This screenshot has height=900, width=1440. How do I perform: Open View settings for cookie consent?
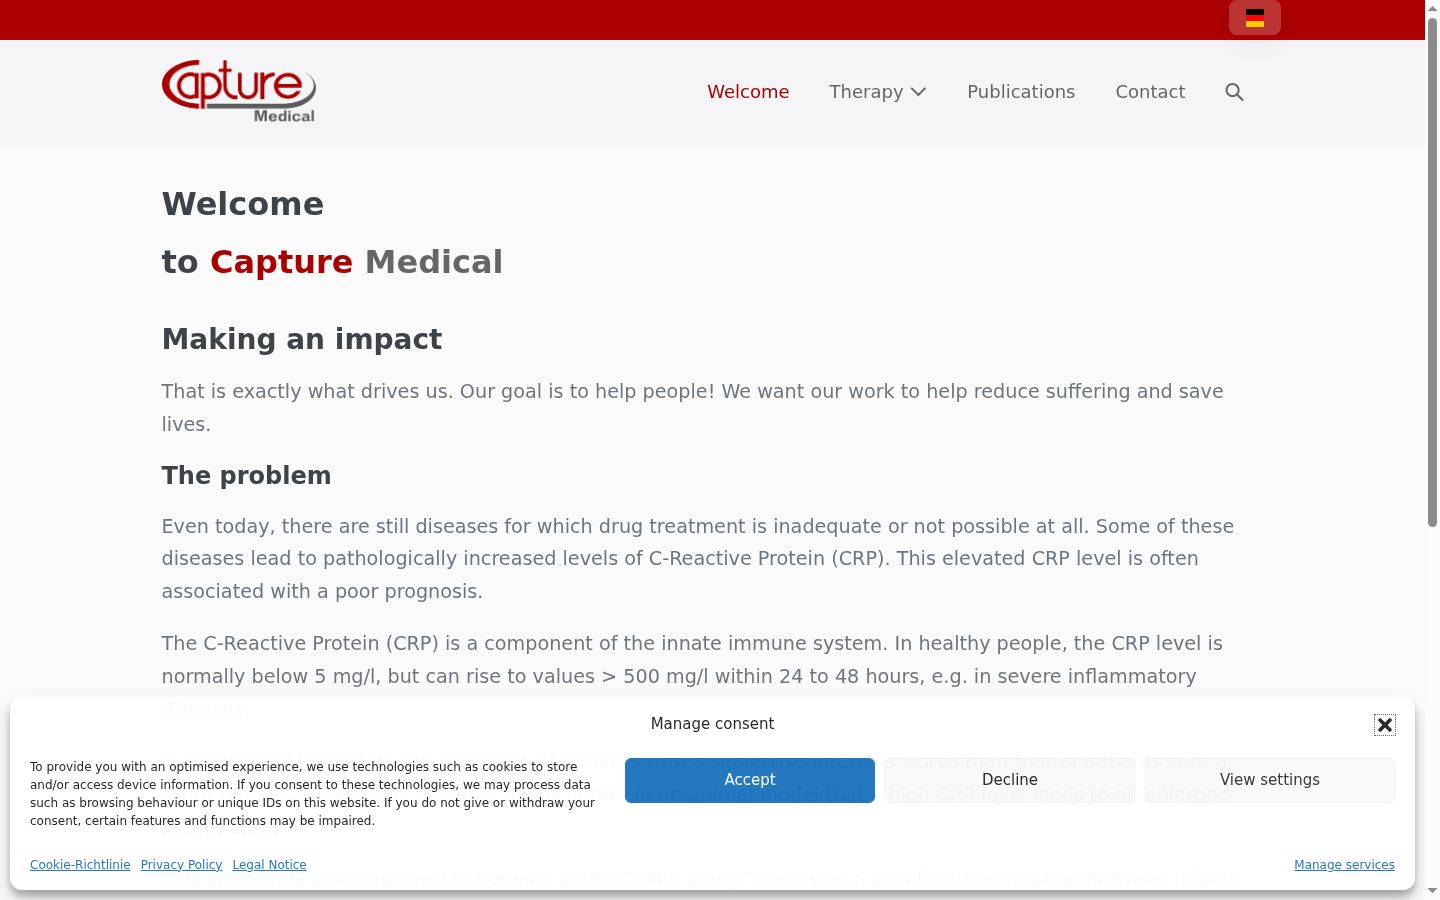[x=1270, y=780]
